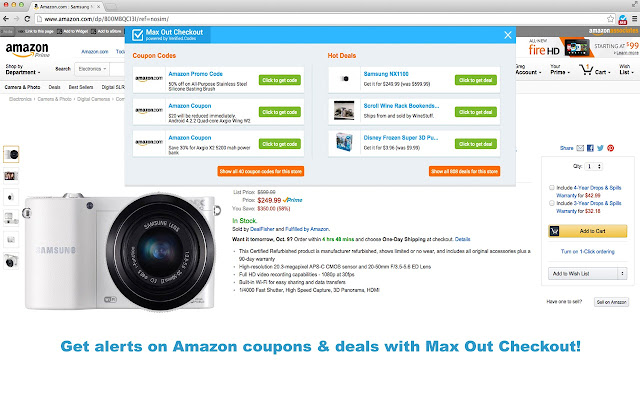Share product on Pinterest icon
This screenshot has height=400, width=640.
tap(610, 148)
